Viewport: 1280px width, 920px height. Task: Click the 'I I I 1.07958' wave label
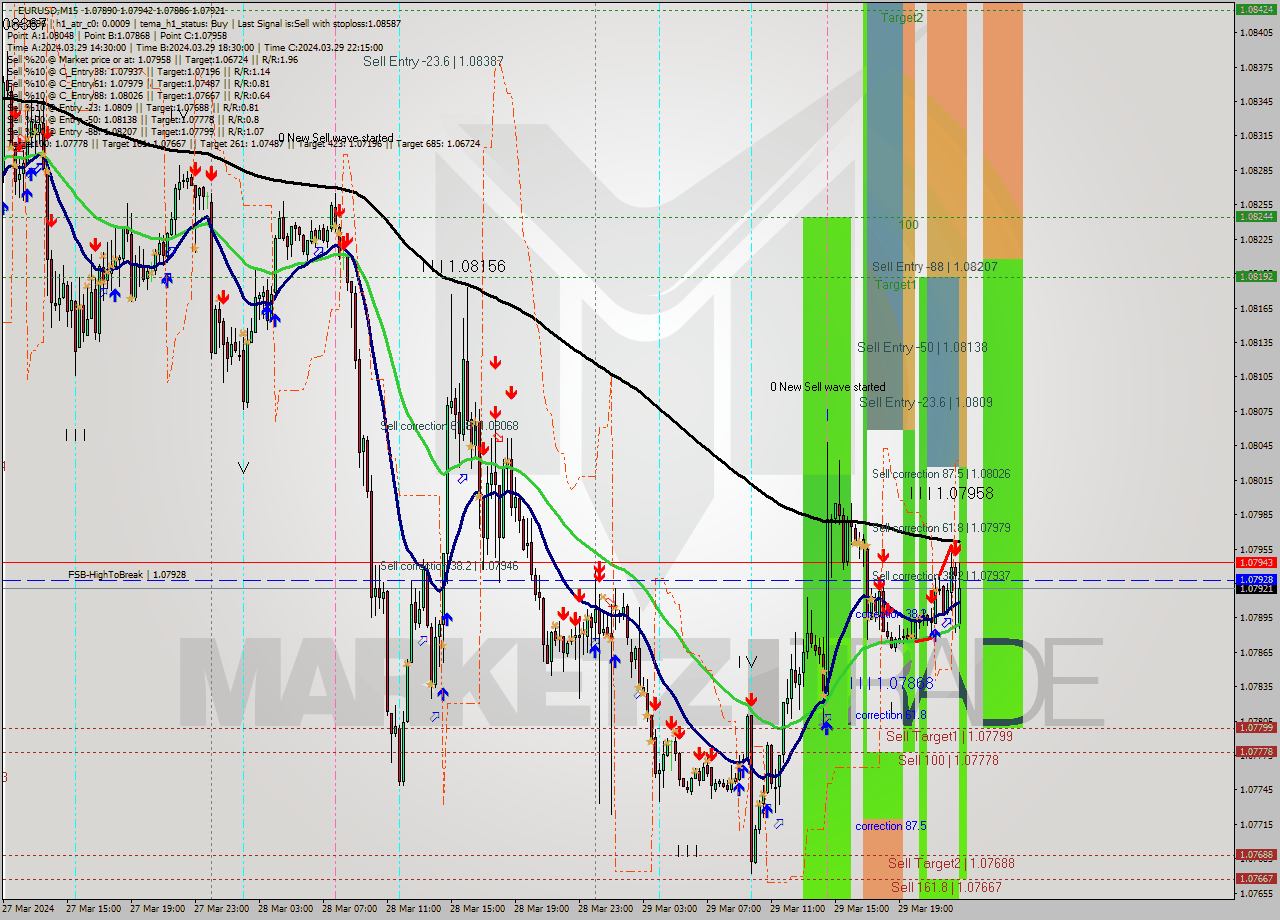[951, 493]
